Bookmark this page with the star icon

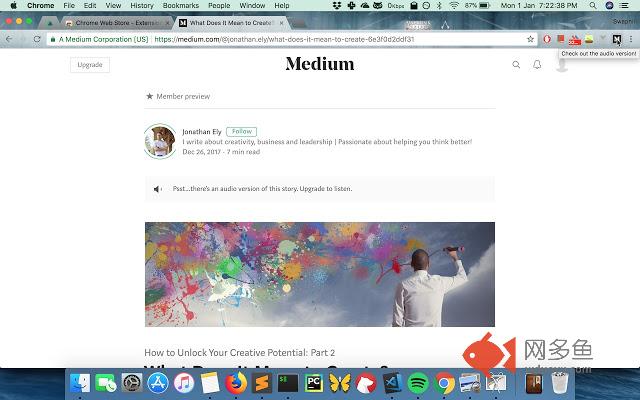click(530, 39)
